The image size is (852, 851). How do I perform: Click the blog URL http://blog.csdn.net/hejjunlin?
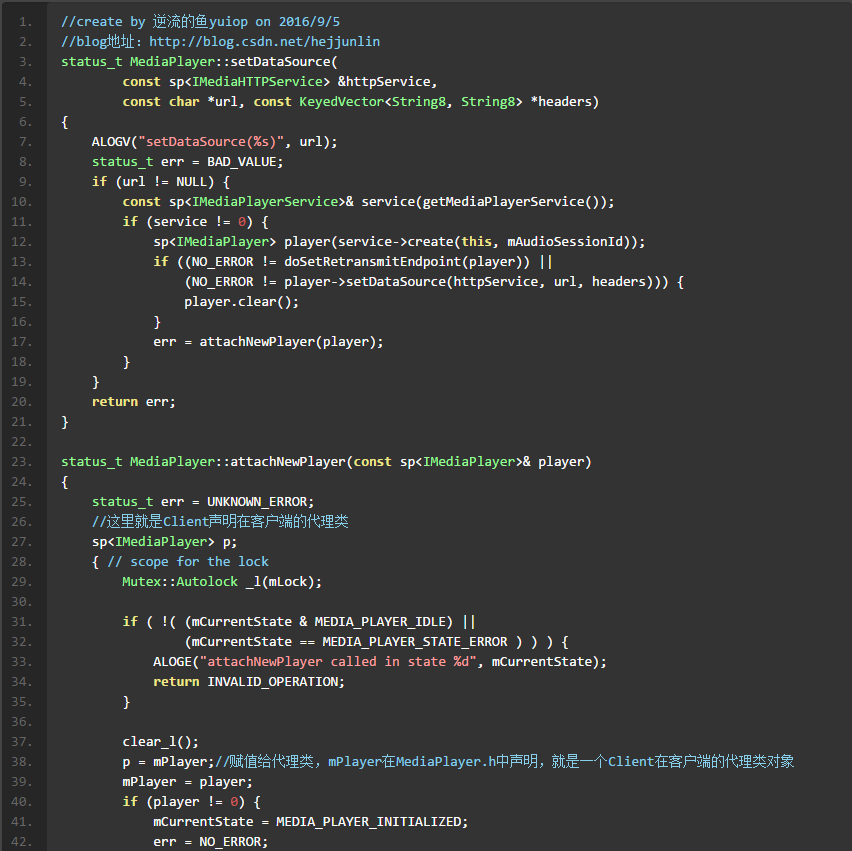pos(265,42)
